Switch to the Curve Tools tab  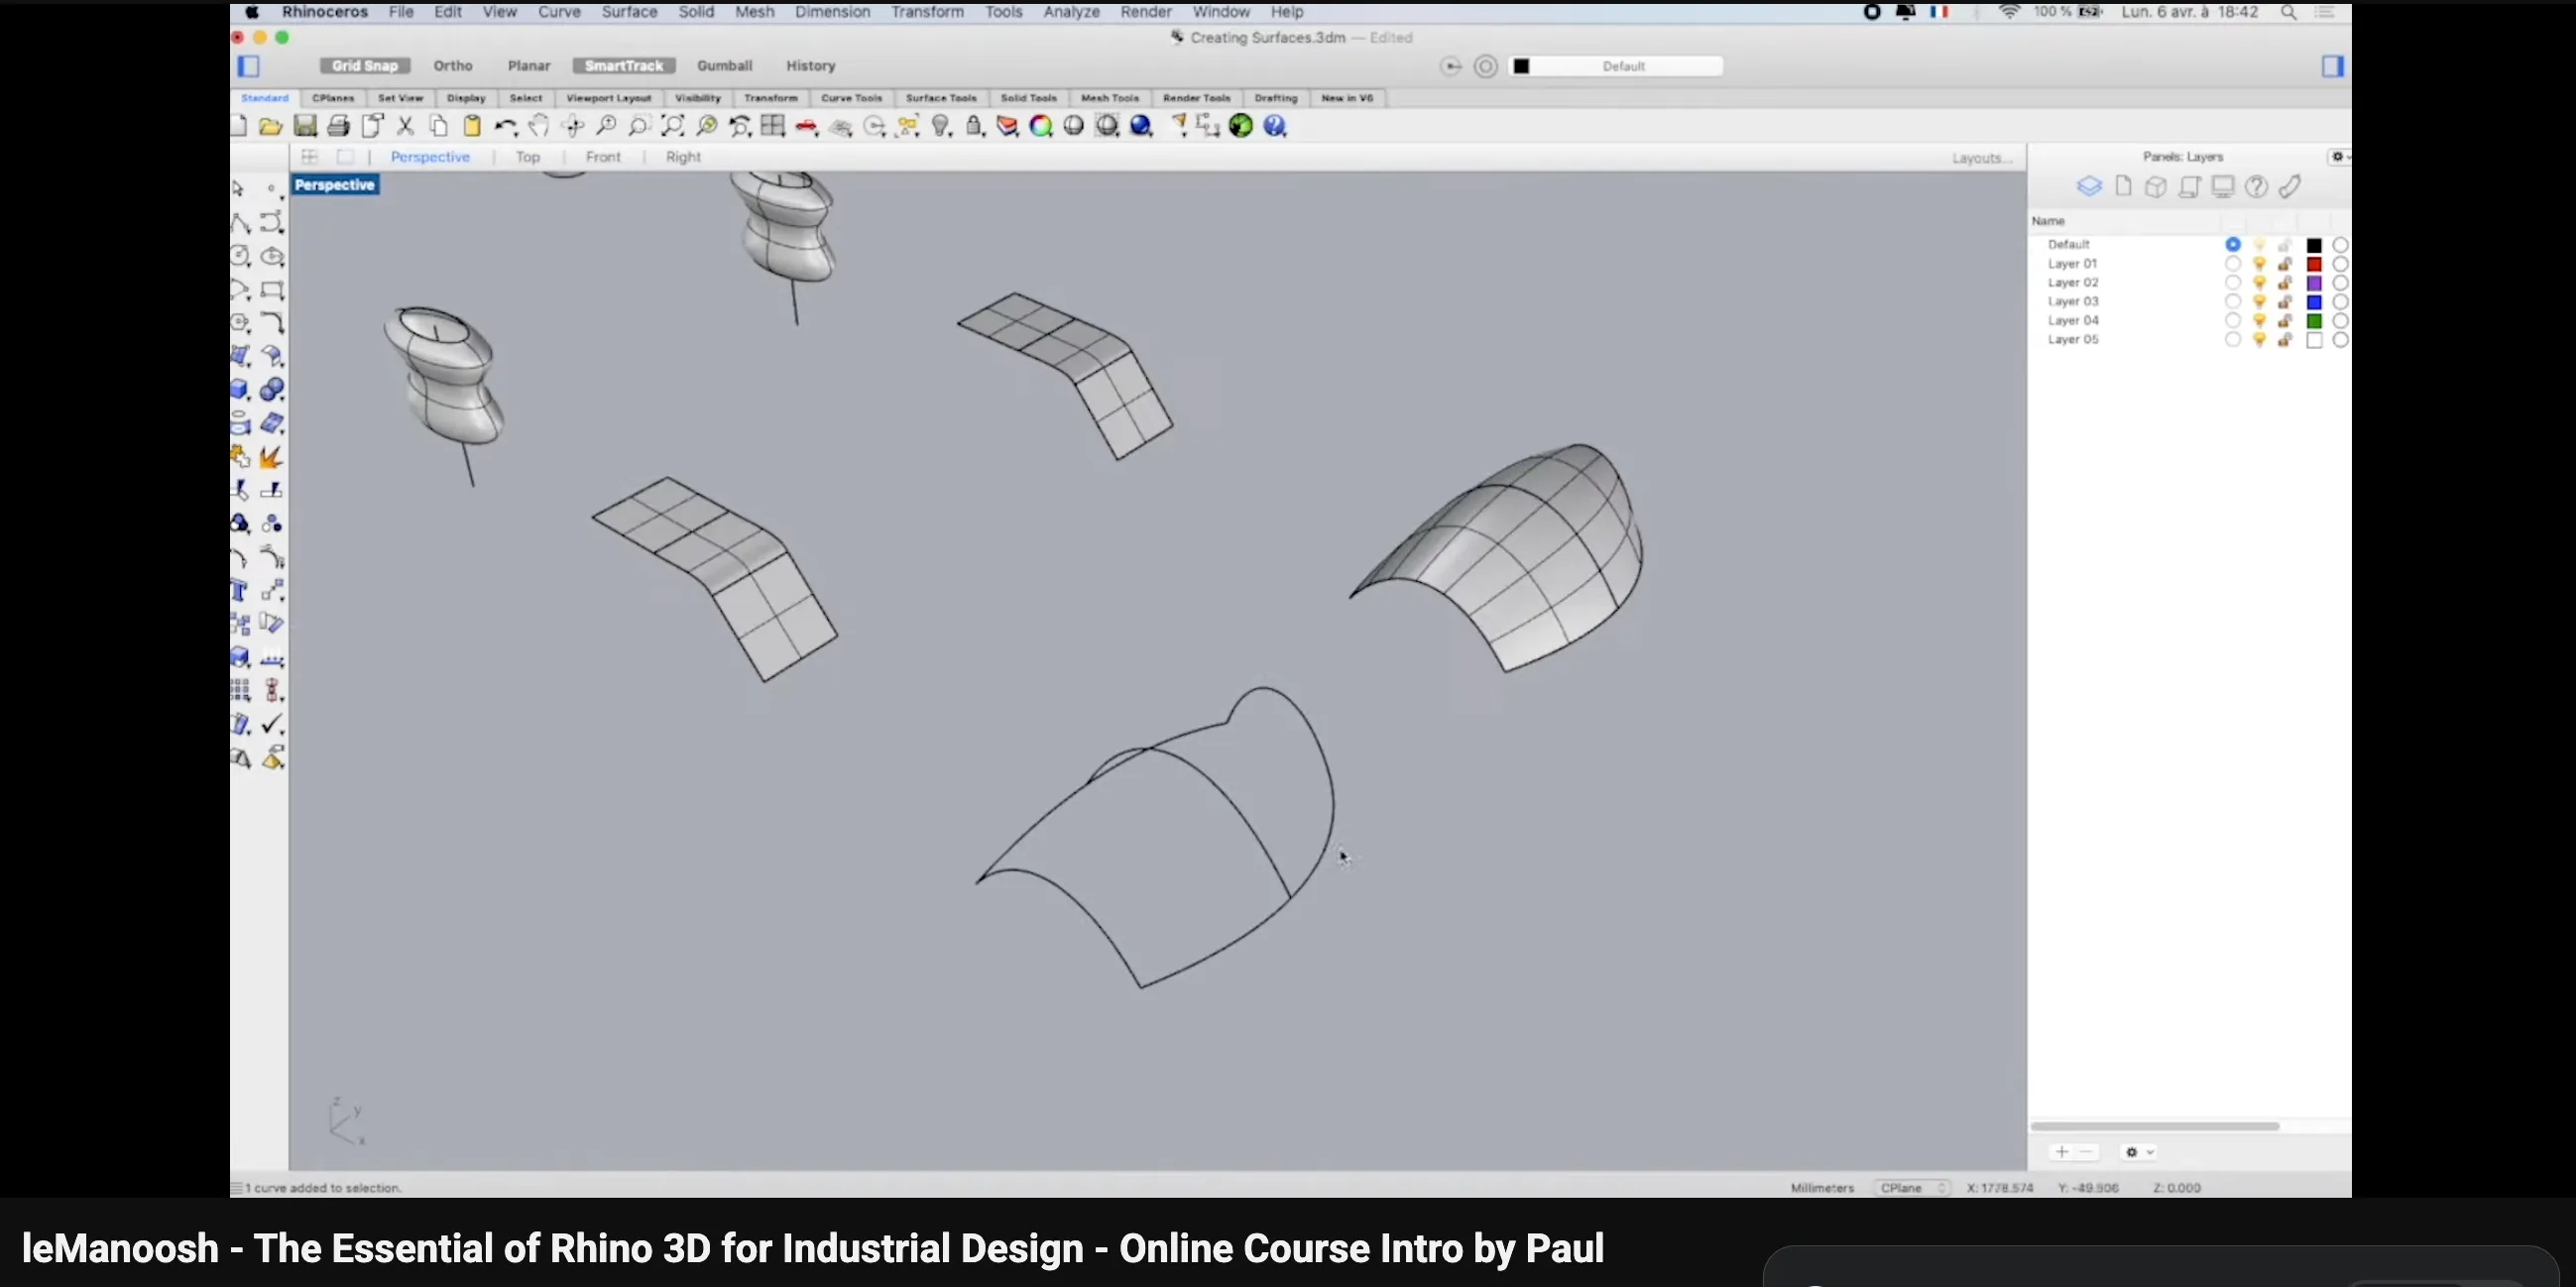click(851, 98)
